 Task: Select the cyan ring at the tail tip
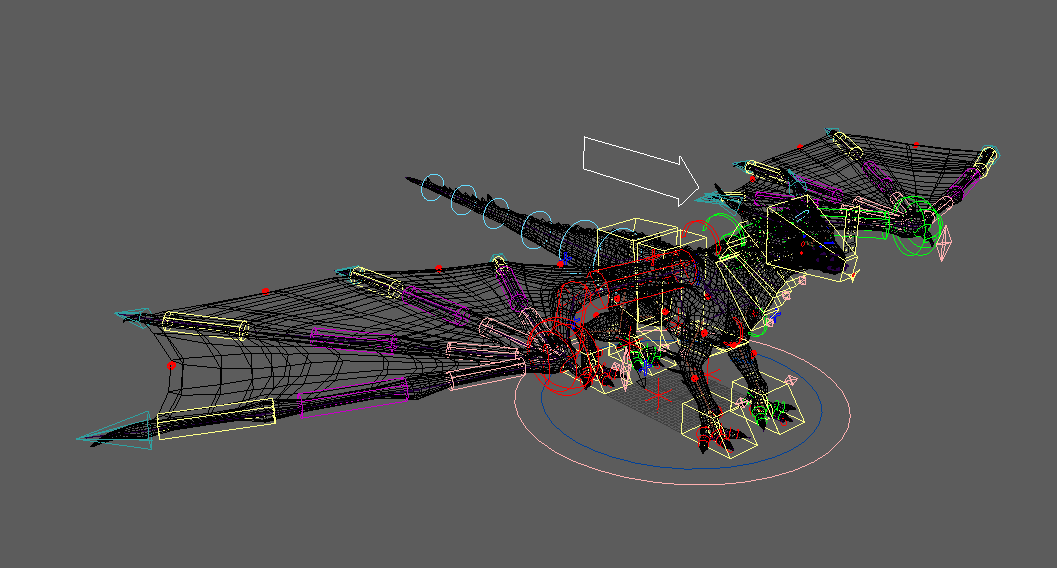pyautogui.click(x=433, y=188)
